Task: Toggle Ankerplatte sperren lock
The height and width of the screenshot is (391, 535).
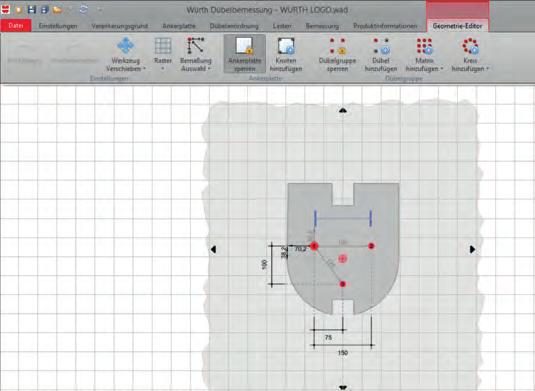Action: (245, 54)
